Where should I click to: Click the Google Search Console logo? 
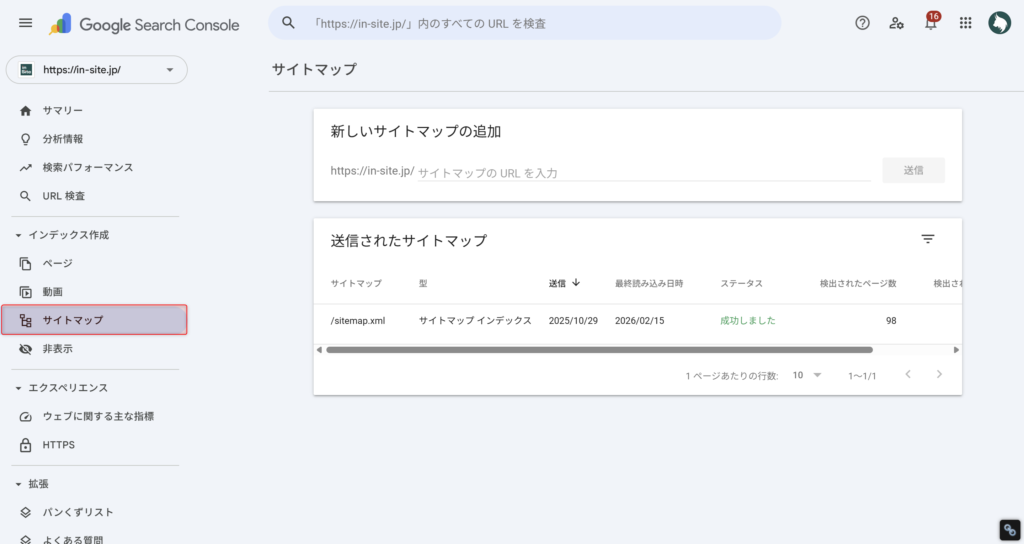tap(144, 25)
